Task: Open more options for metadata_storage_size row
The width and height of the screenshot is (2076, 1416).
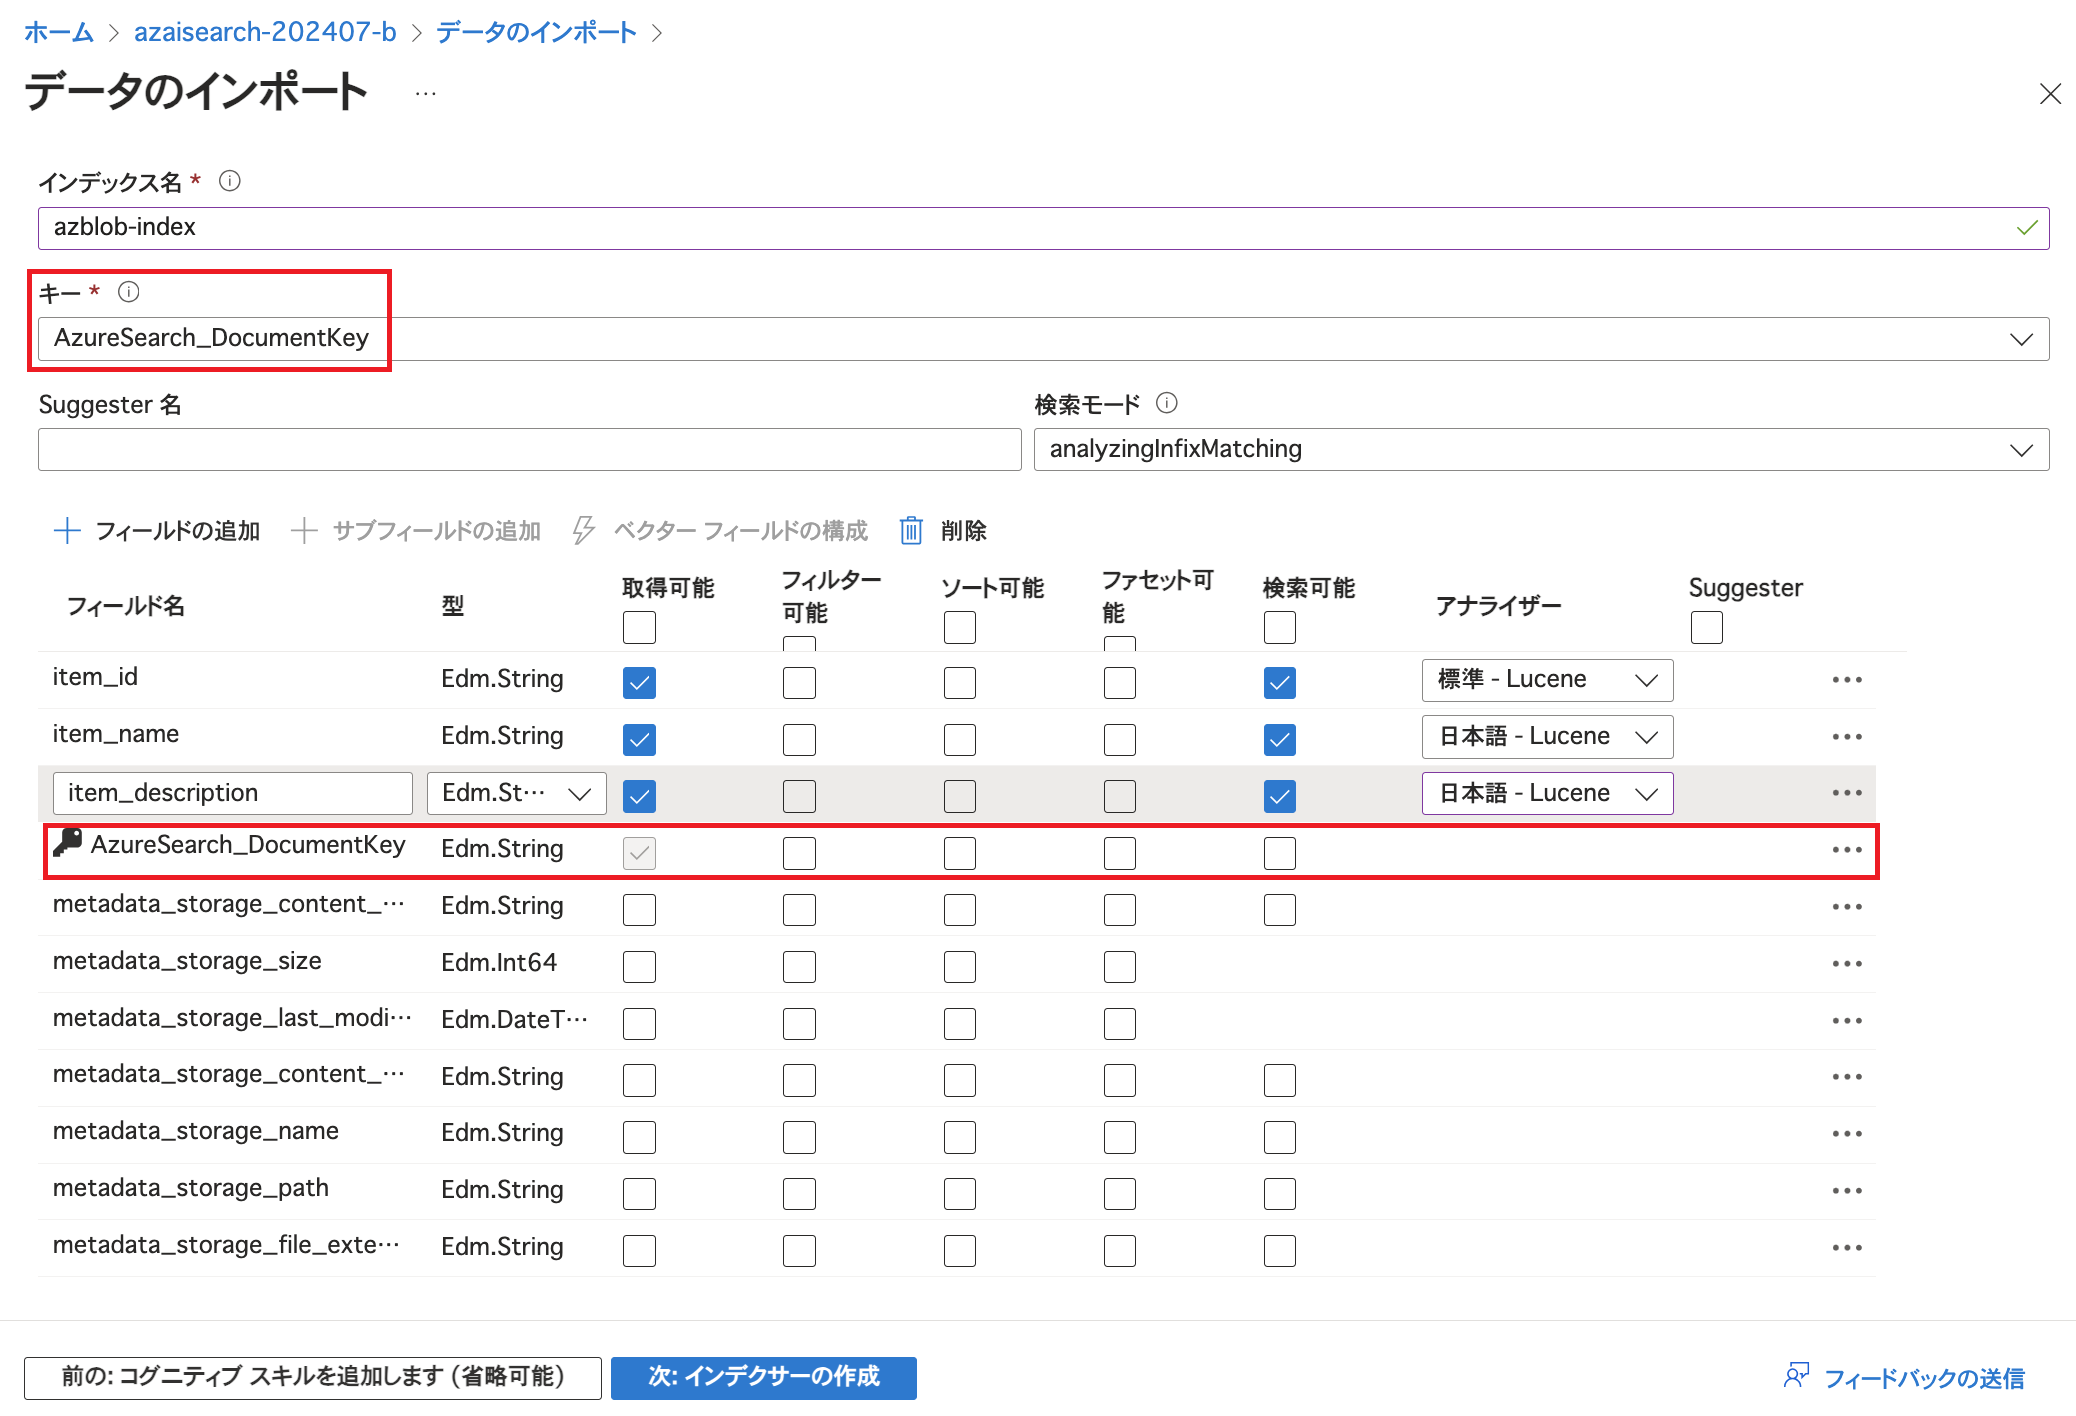Action: [x=1847, y=964]
